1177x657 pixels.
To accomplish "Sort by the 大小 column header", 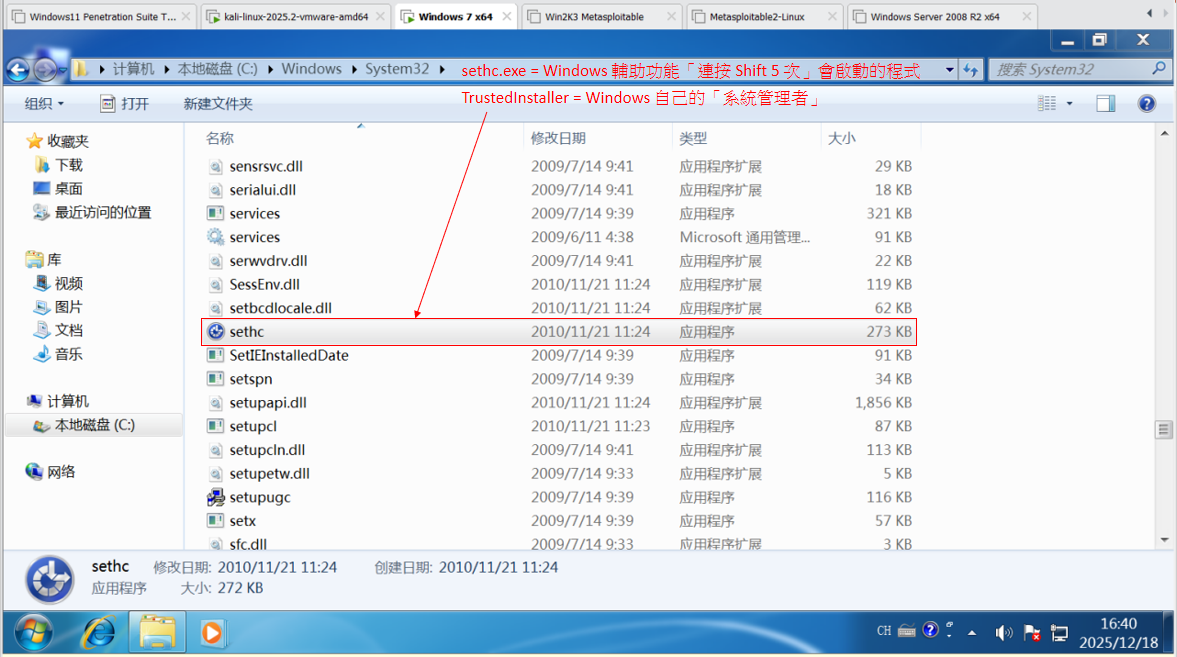I will coord(871,138).
